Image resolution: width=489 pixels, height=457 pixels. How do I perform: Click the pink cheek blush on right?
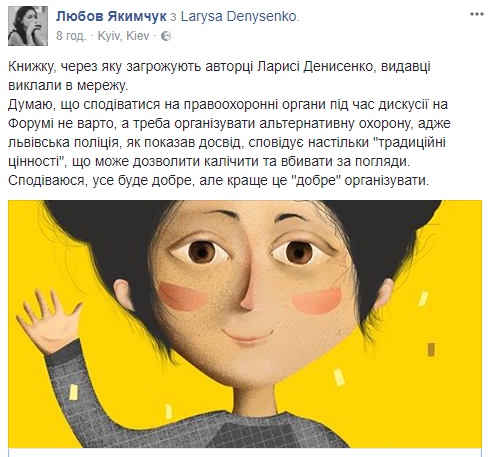point(317,301)
